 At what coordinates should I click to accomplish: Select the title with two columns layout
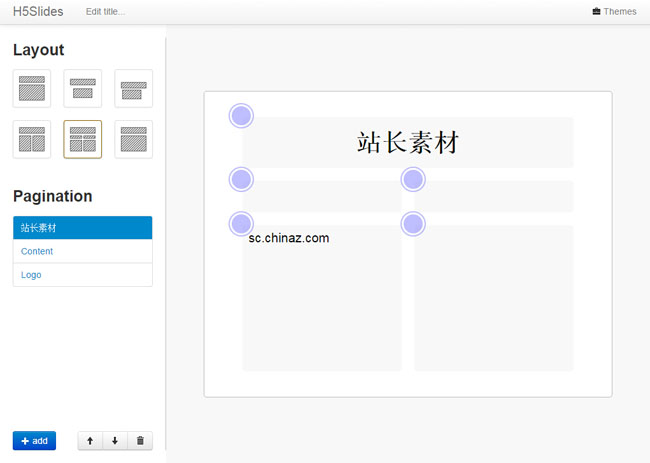(x=32, y=139)
